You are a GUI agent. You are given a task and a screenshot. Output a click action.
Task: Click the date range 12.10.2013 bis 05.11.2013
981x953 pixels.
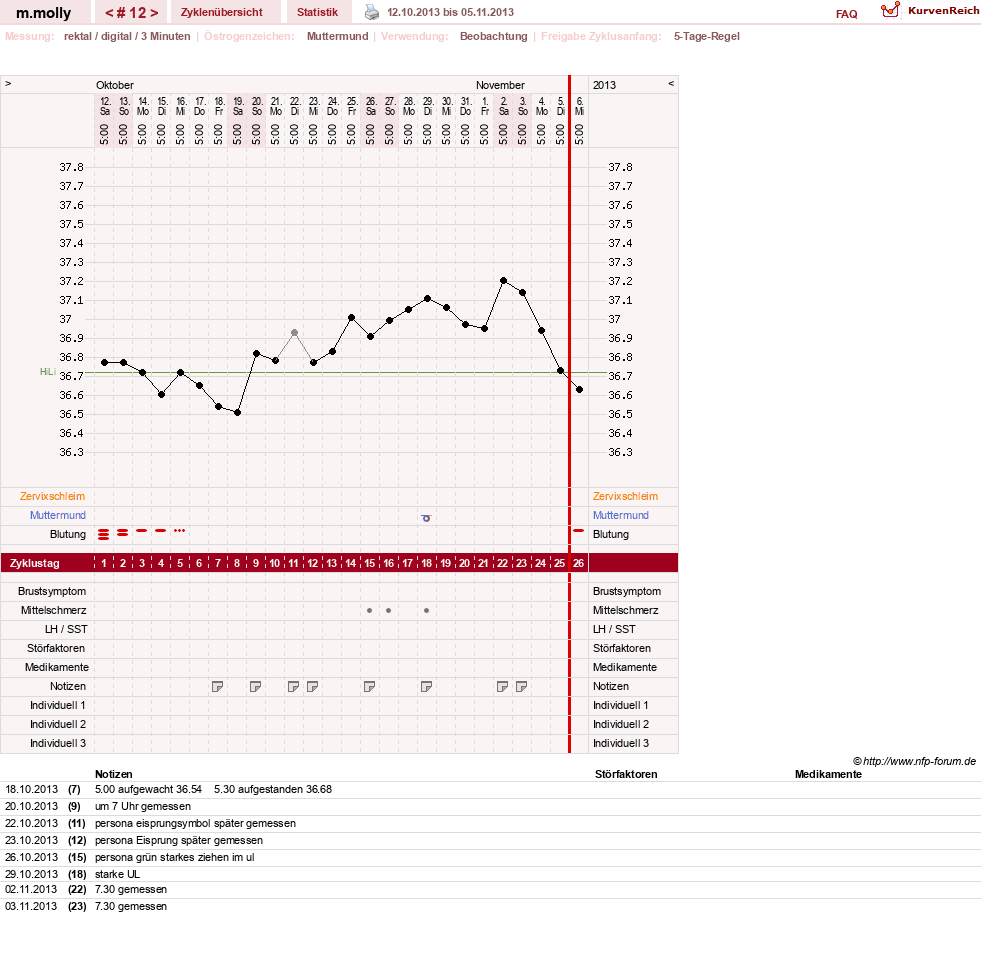[450, 13]
